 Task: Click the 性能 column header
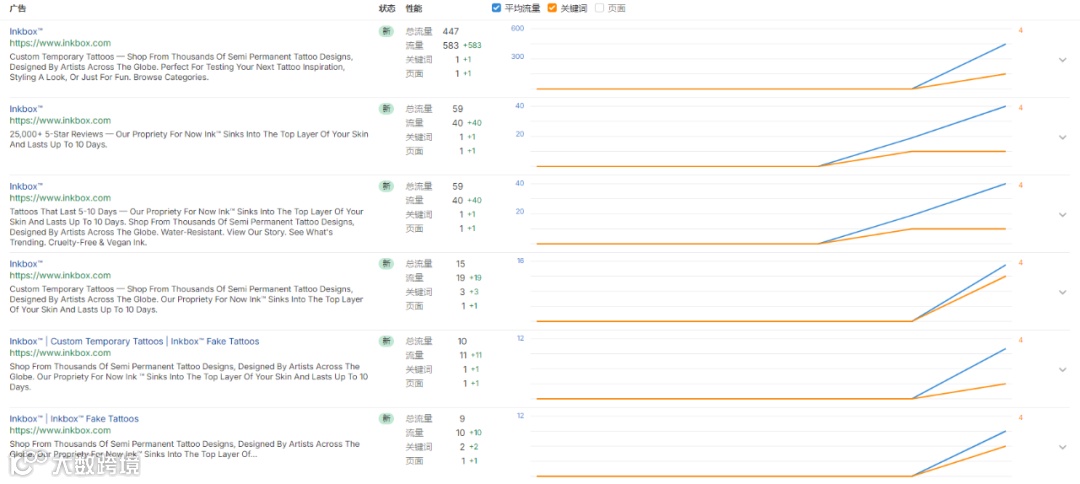click(414, 8)
